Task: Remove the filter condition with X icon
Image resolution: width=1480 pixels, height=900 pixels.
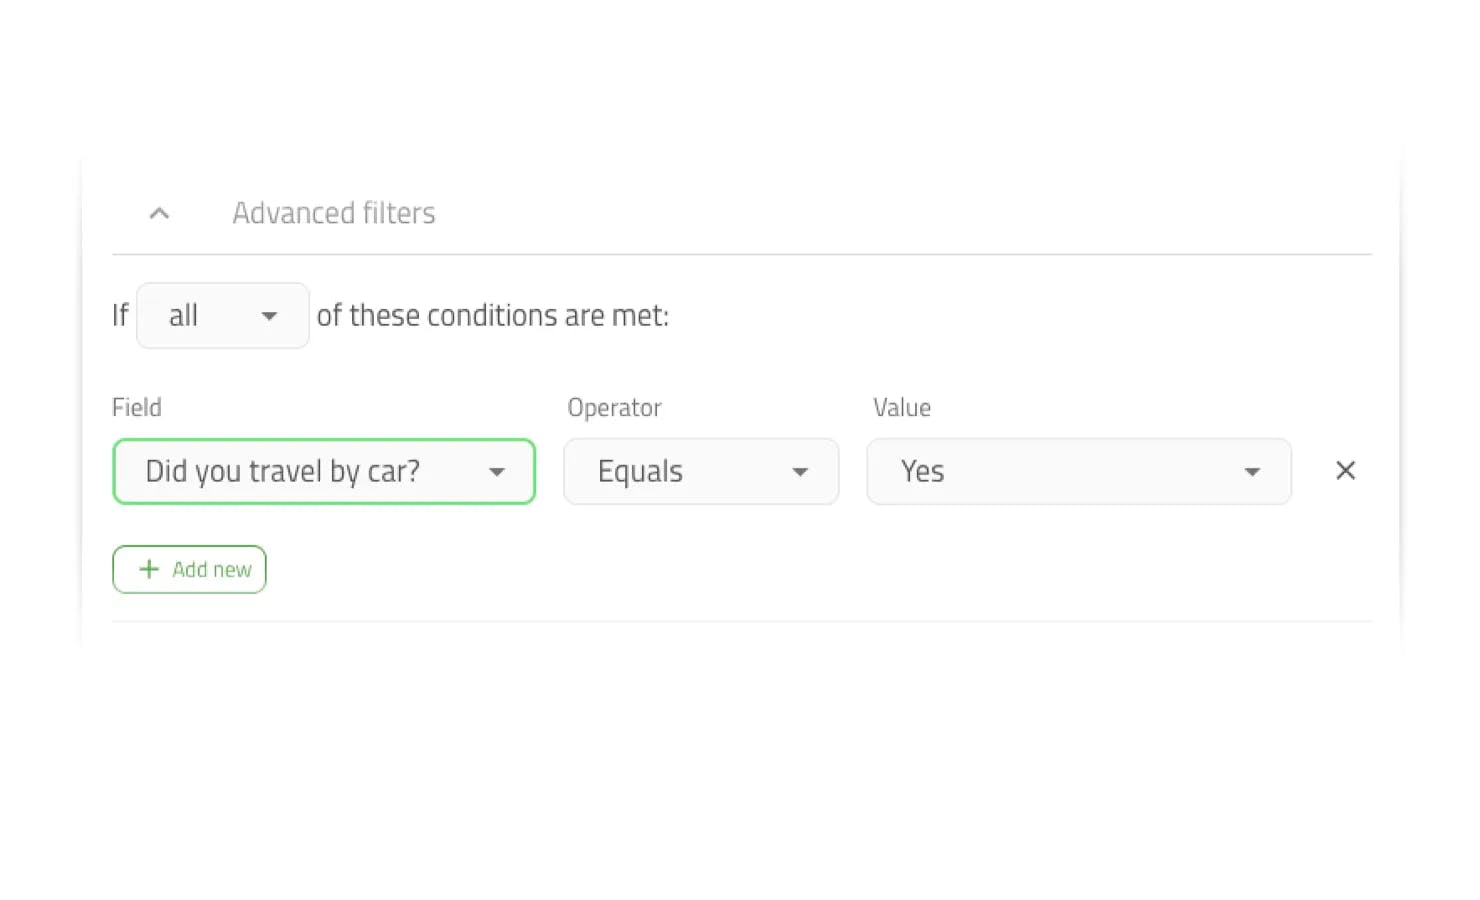Action: pos(1345,471)
